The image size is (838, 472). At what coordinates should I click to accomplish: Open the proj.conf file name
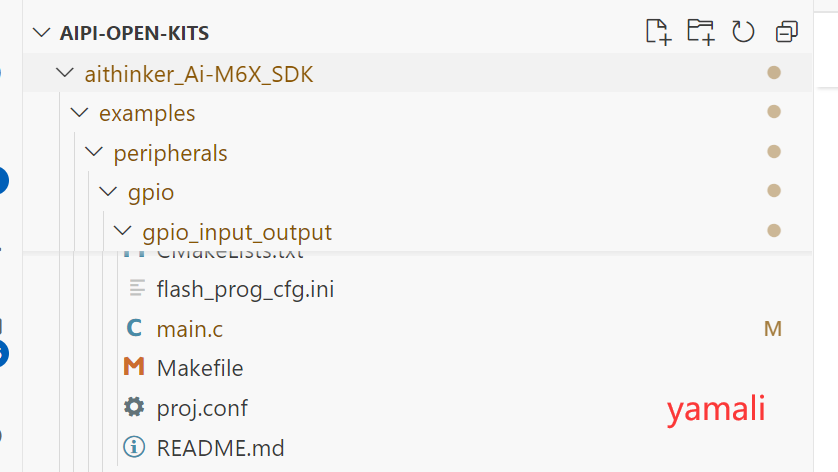click(x=202, y=408)
